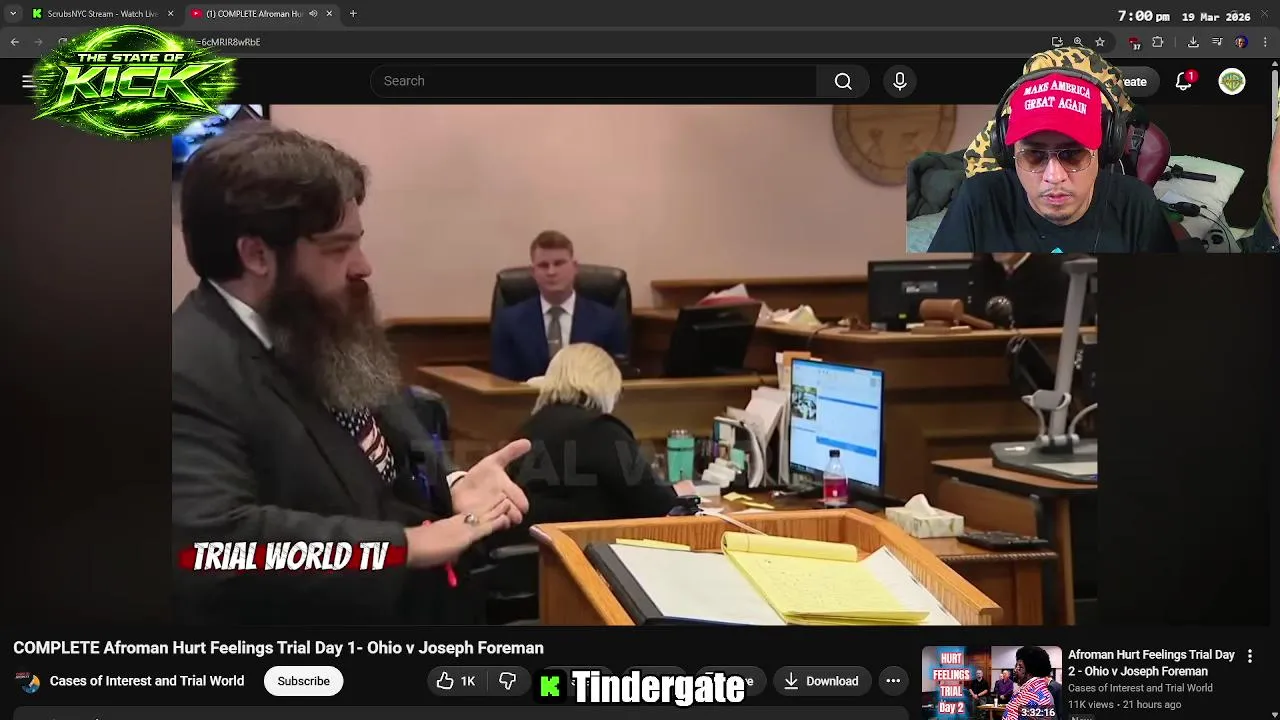Screen dimensions: 1280x720
Task: Open the YouTube hamburger guide menu
Action: tap(27, 81)
